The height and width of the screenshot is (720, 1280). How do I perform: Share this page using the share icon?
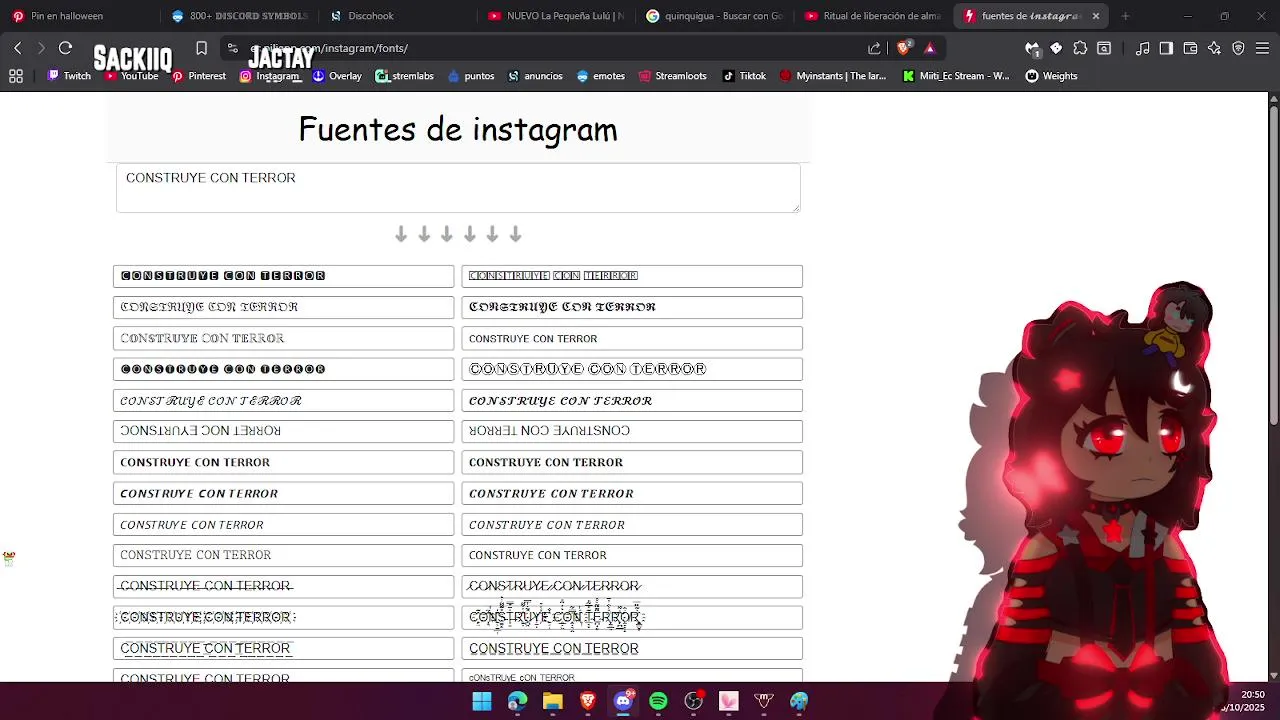pos(875,48)
